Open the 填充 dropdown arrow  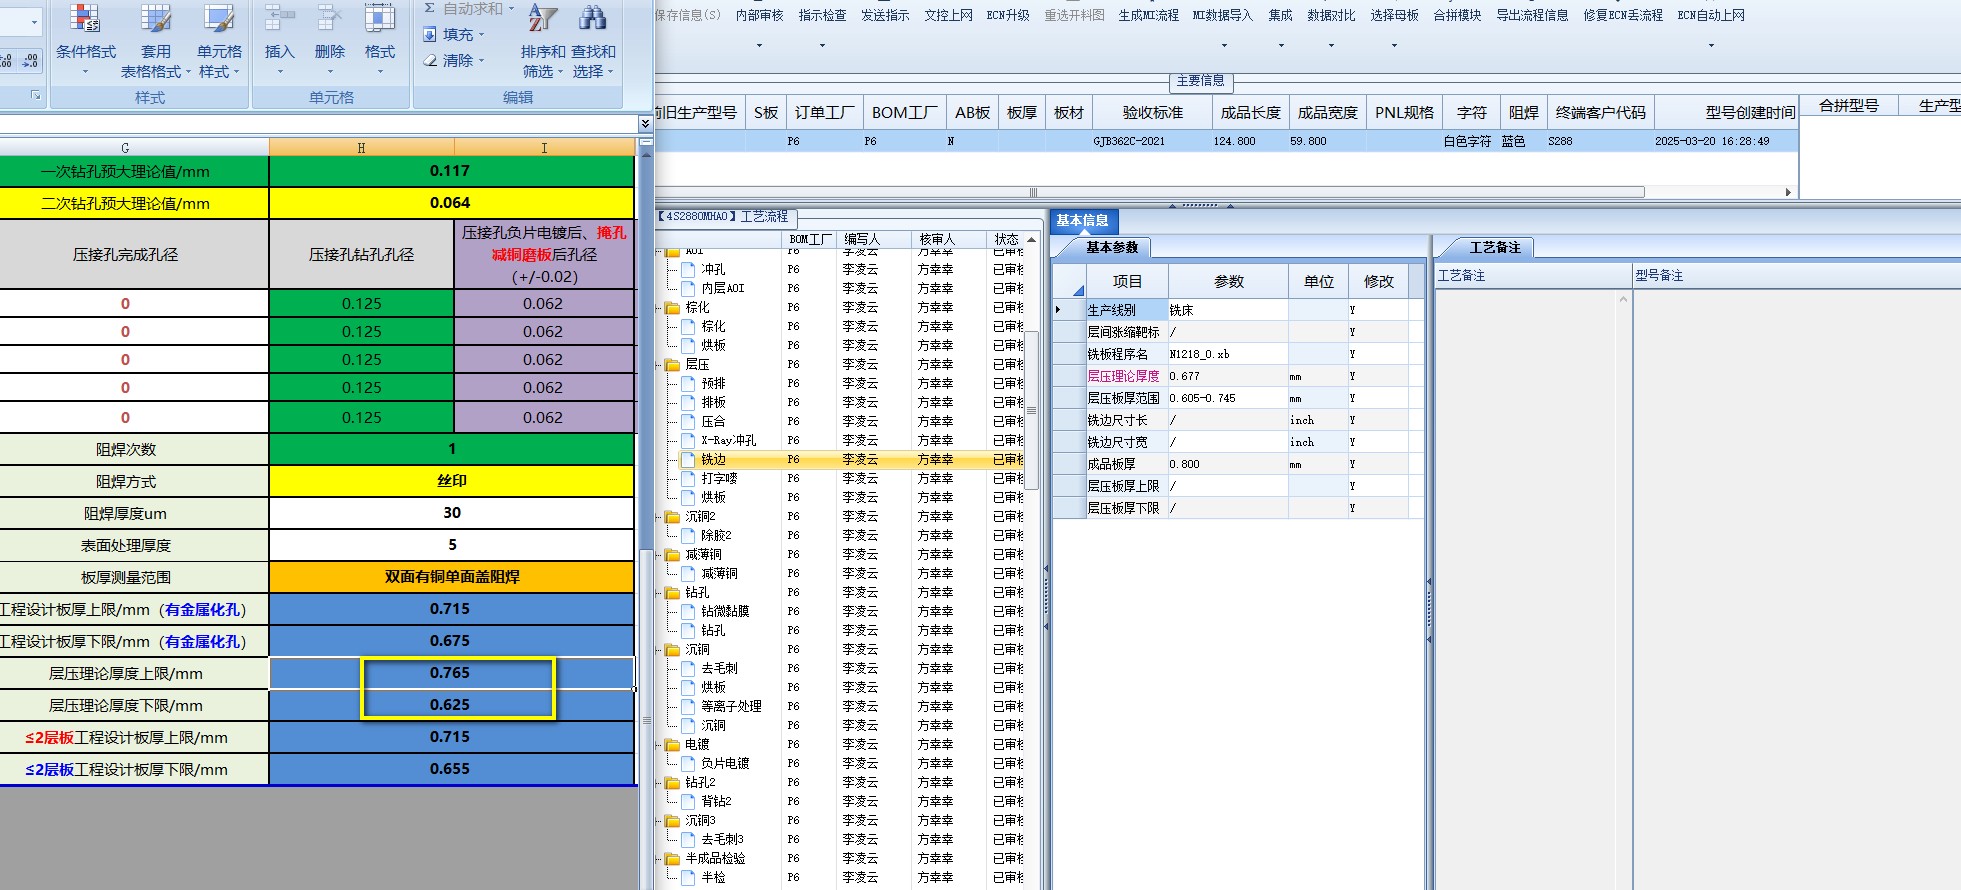[482, 35]
